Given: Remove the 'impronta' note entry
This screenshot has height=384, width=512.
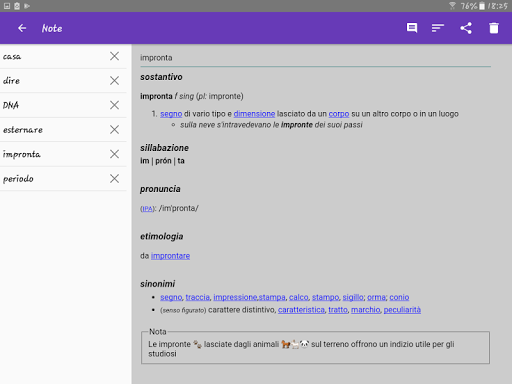Looking at the screenshot, I should pyautogui.click(x=114, y=154).
